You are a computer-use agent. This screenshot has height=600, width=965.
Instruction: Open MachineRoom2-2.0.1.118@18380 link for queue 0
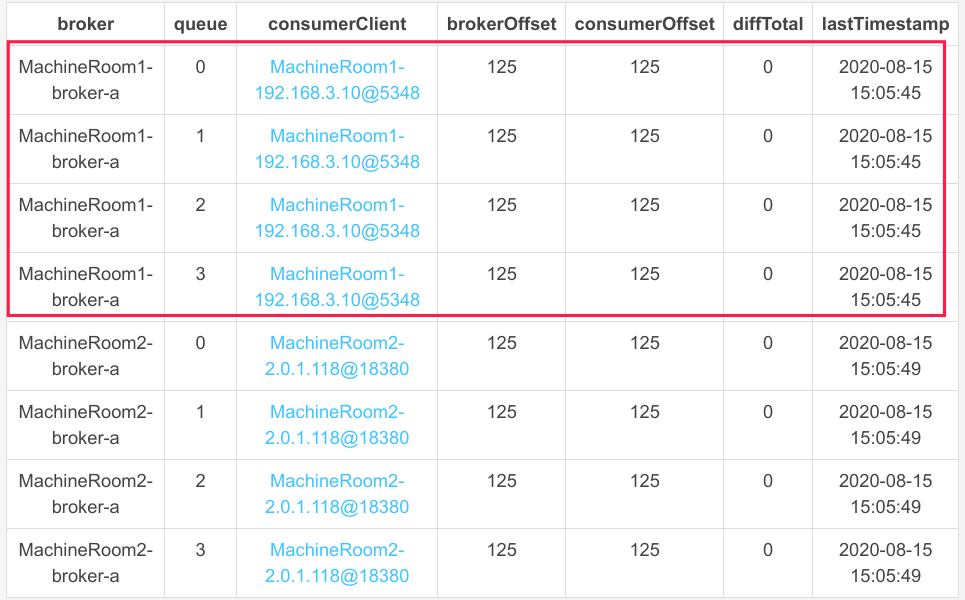(x=337, y=356)
